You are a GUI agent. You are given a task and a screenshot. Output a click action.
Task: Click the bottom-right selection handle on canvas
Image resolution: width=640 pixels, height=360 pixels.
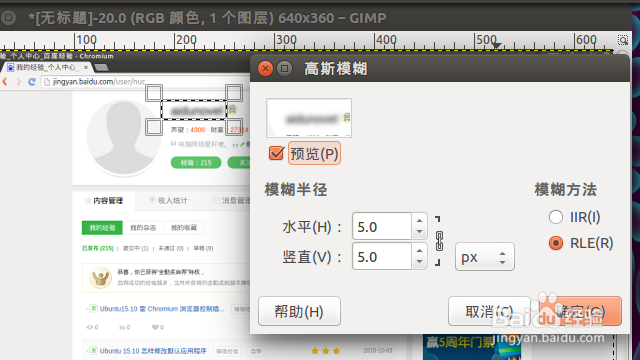pyautogui.click(x=234, y=127)
